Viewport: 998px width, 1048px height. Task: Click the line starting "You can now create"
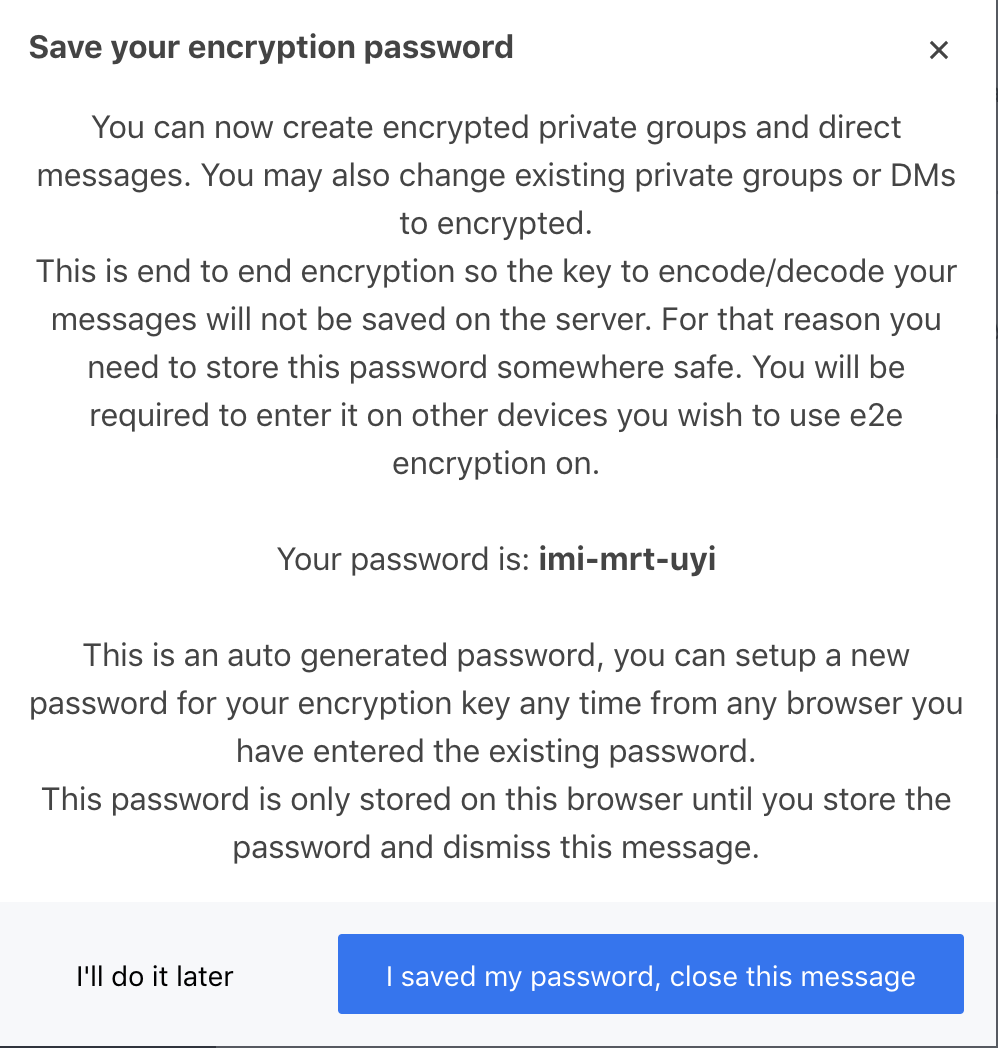coord(496,127)
